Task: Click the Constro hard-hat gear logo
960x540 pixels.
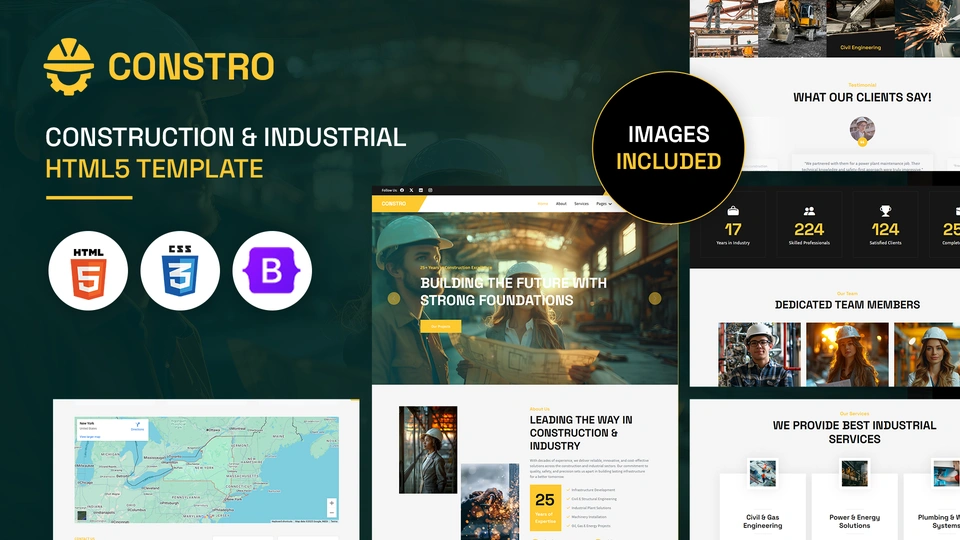Action: coord(69,67)
